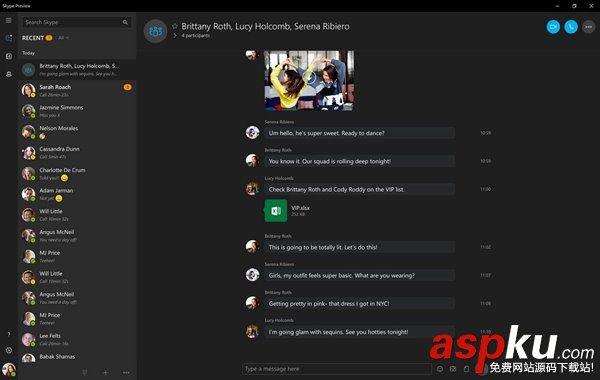Image resolution: width=600 pixels, height=380 pixels.
Task: Open the All filter dropdown
Action: click(64, 38)
